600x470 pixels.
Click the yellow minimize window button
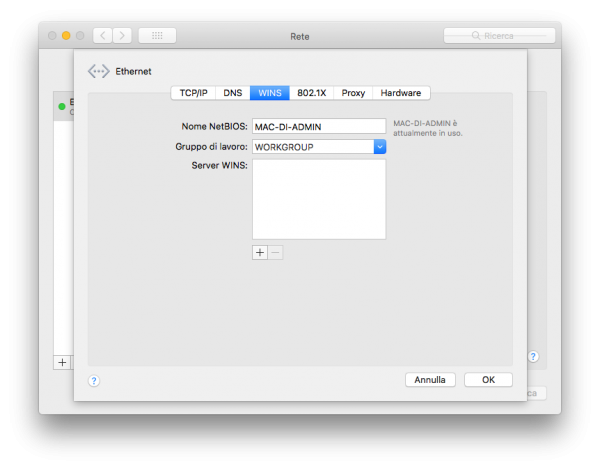click(66, 36)
